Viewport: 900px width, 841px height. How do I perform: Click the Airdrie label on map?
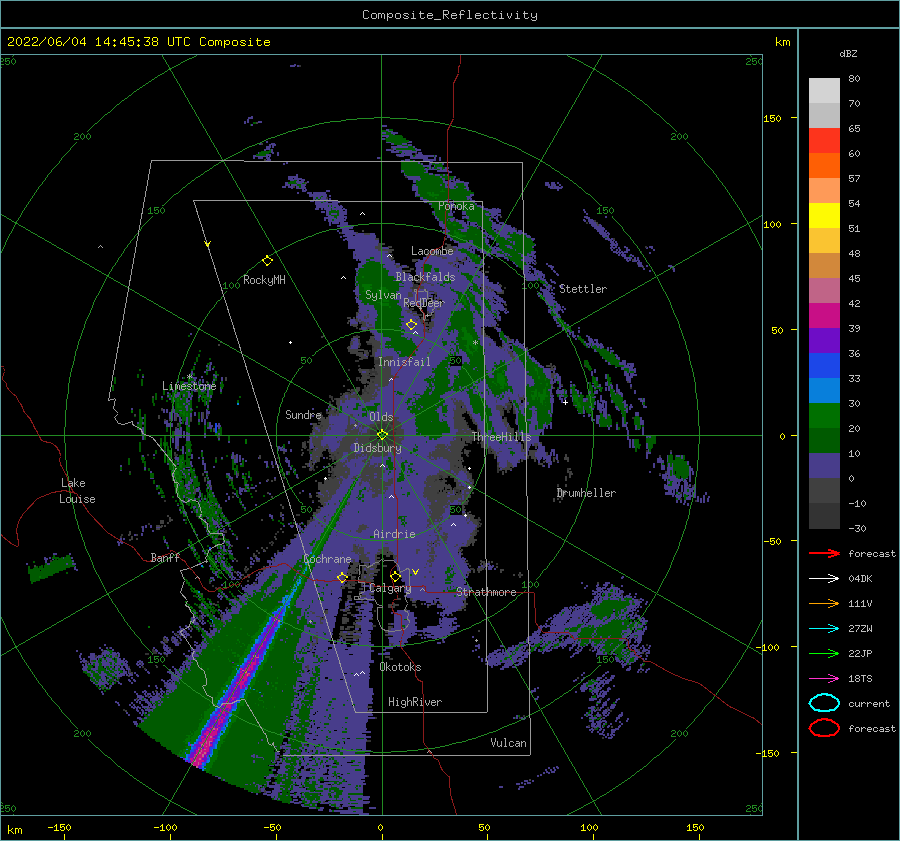[x=394, y=534]
